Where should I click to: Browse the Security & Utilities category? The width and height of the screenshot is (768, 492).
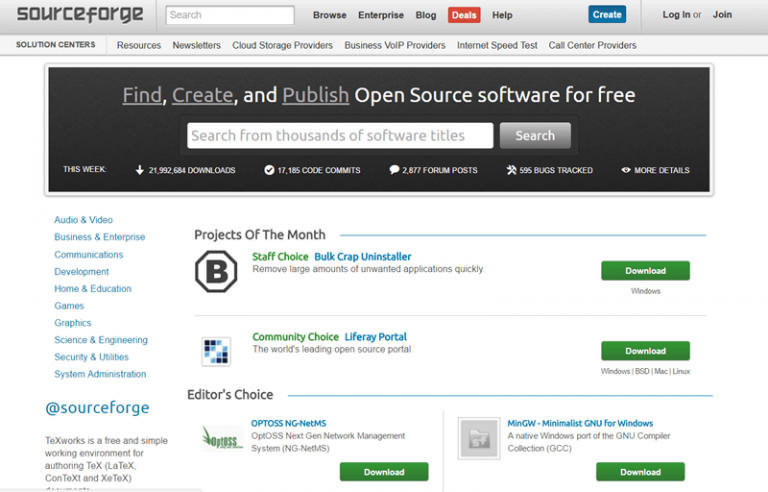click(91, 357)
